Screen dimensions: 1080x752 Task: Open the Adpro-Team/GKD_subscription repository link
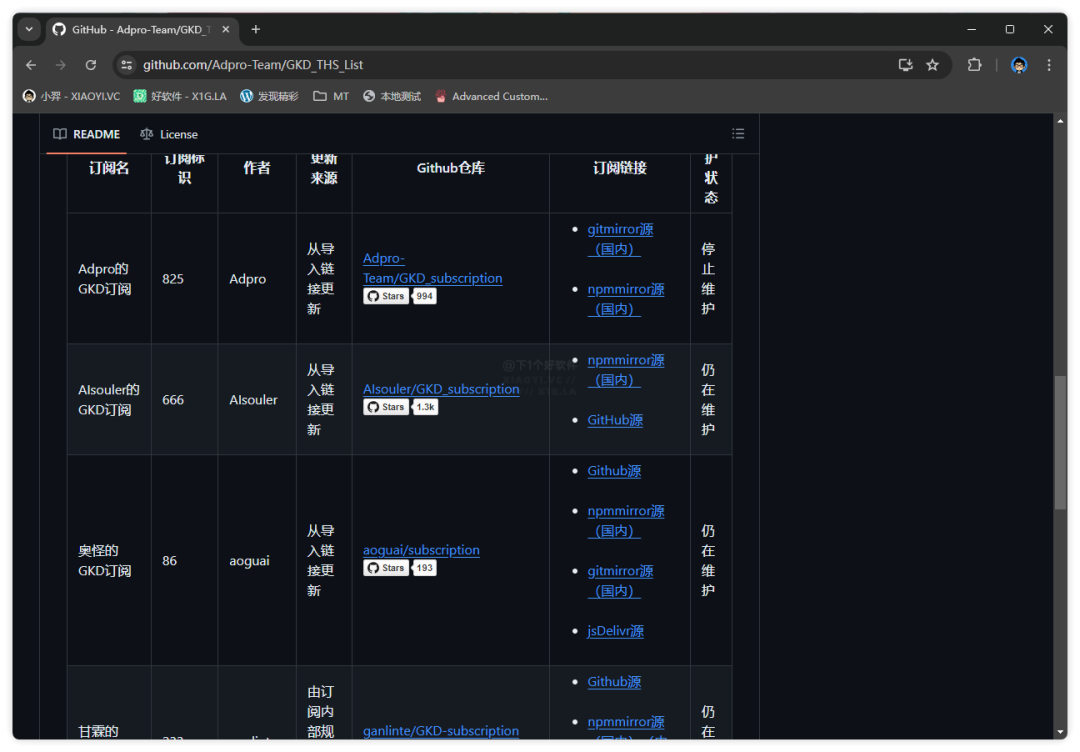coord(432,268)
